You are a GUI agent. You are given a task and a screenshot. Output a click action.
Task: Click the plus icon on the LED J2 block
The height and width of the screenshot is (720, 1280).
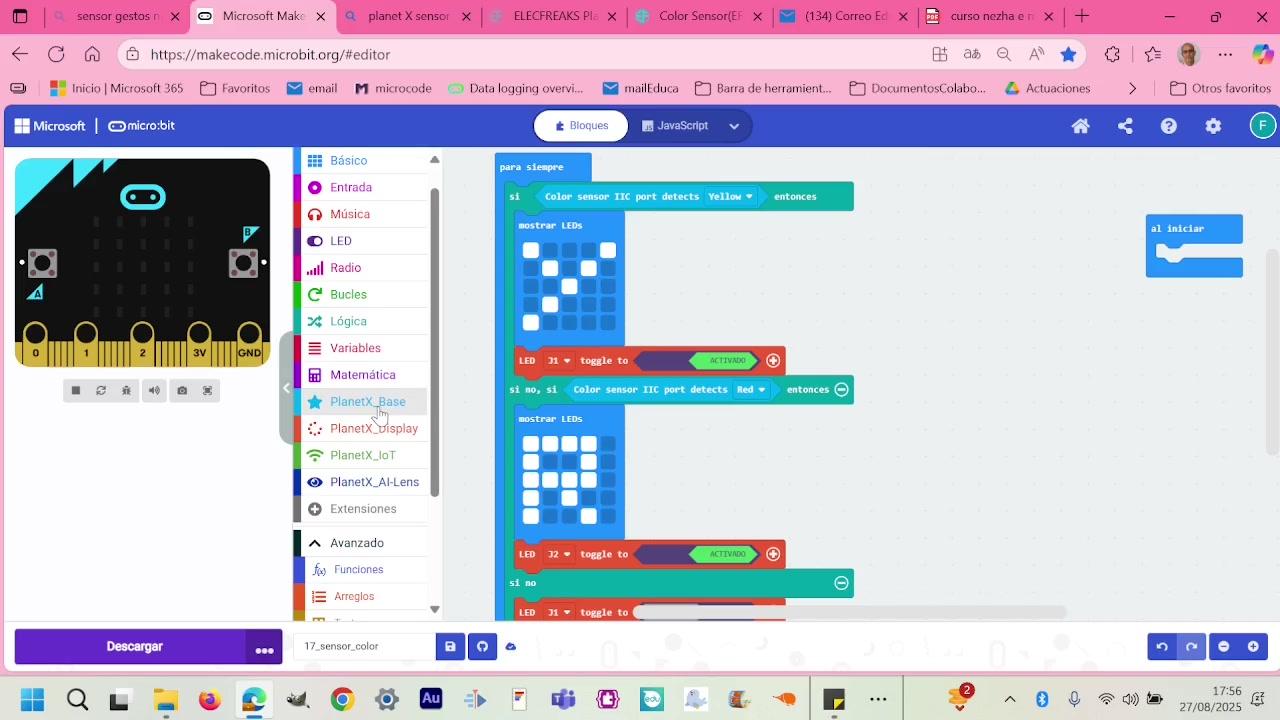click(x=773, y=554)
